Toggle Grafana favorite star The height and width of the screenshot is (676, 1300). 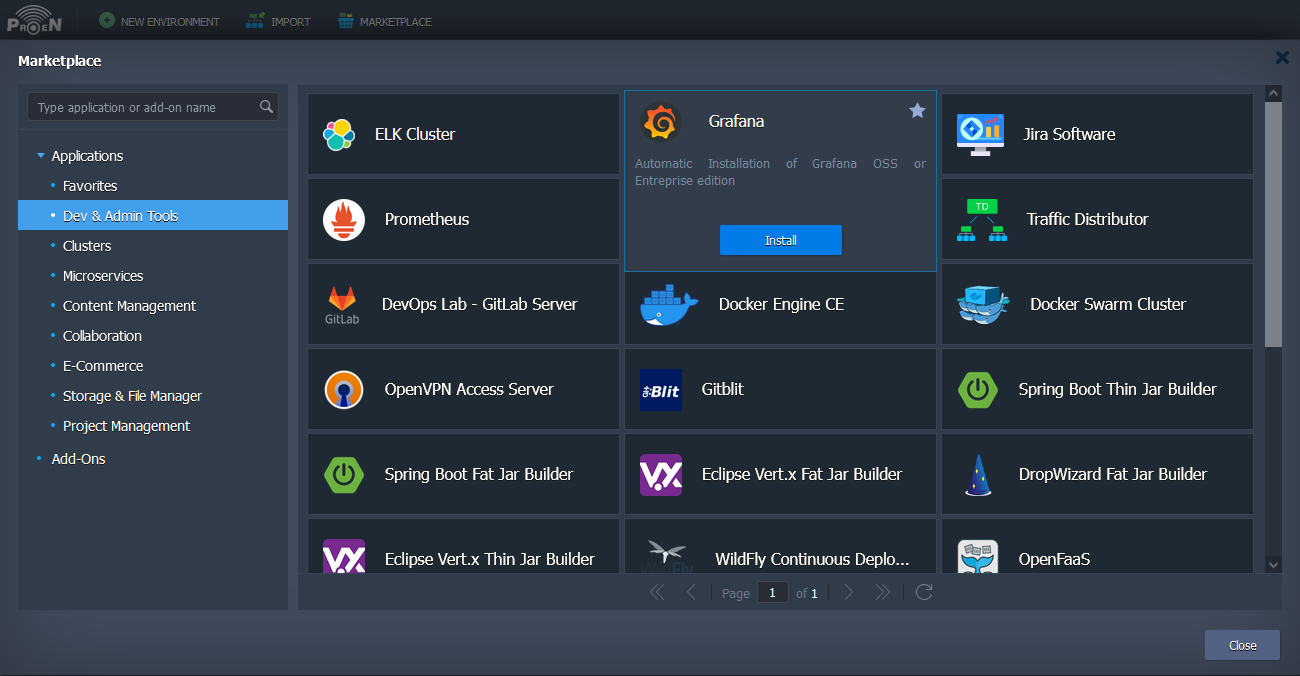[x=917, y=110]
